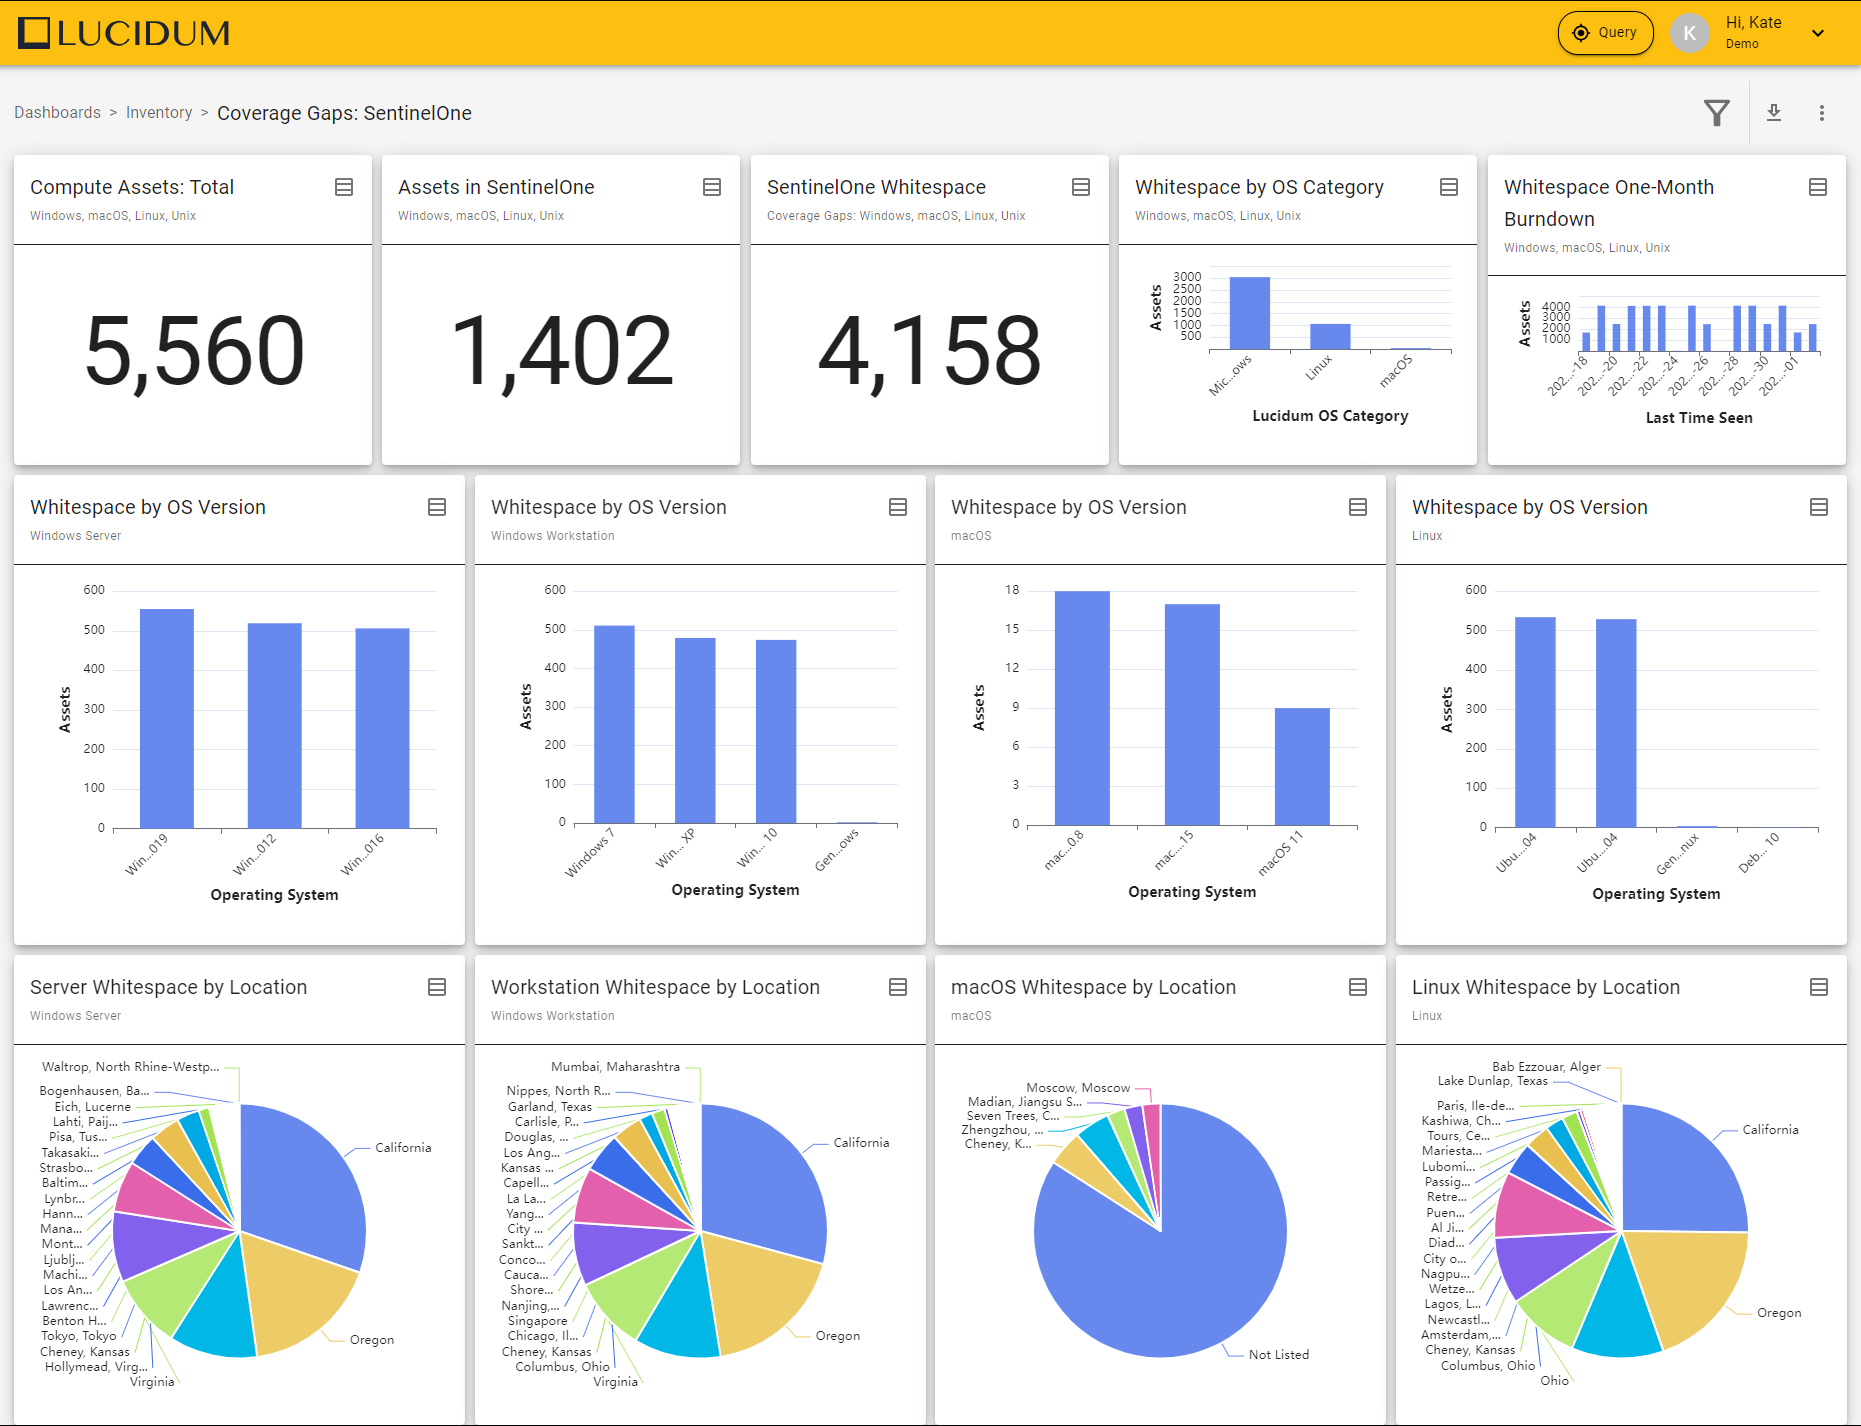Image resolution: width=1861 pixels, height=1426 pixels.
Task: Select the mac...0.8 bar in macOS chart
Action: [x=1082, y=708]
